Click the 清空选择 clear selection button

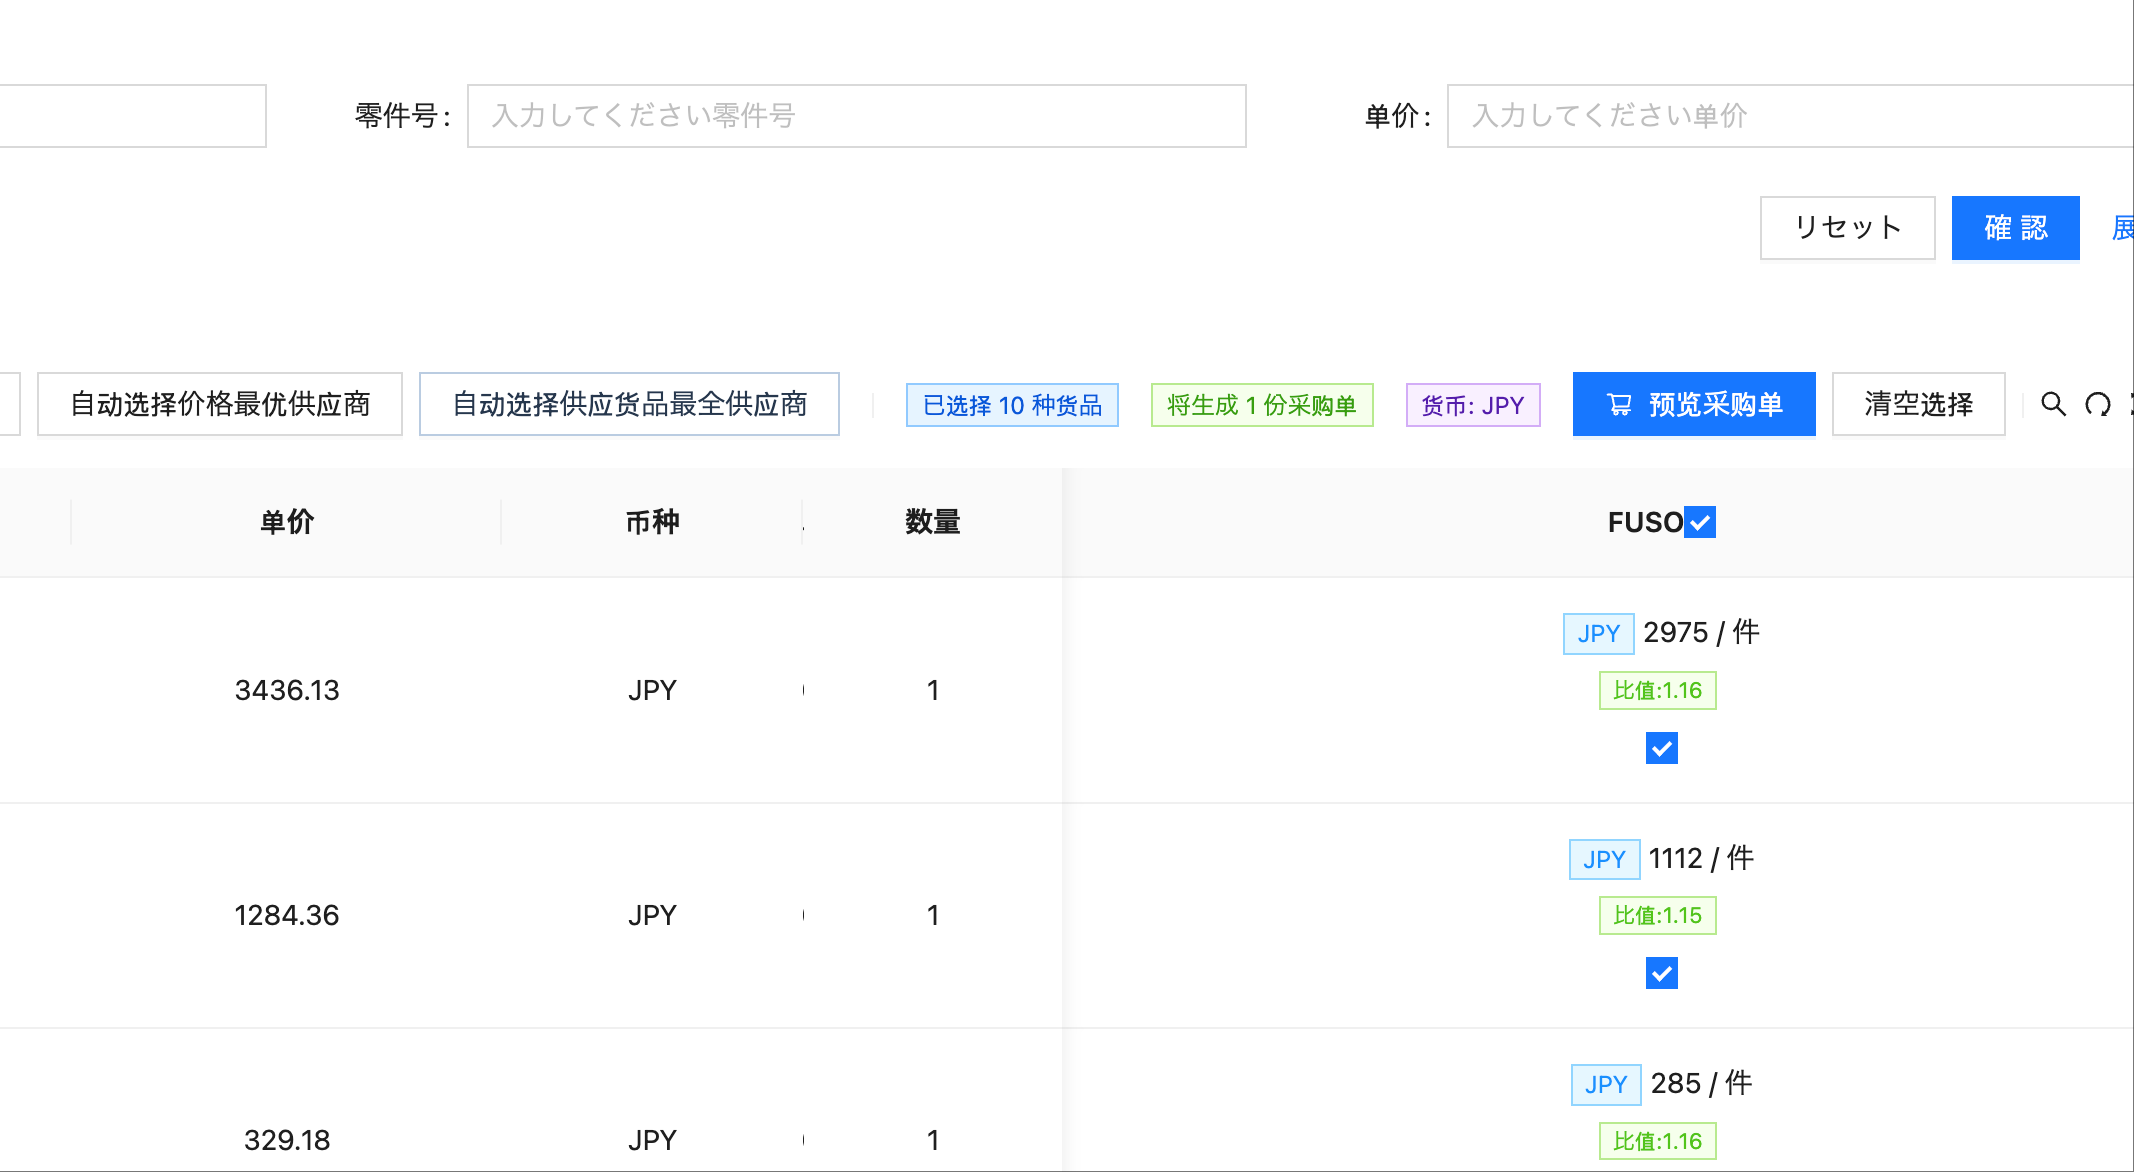coord(1918,404)
